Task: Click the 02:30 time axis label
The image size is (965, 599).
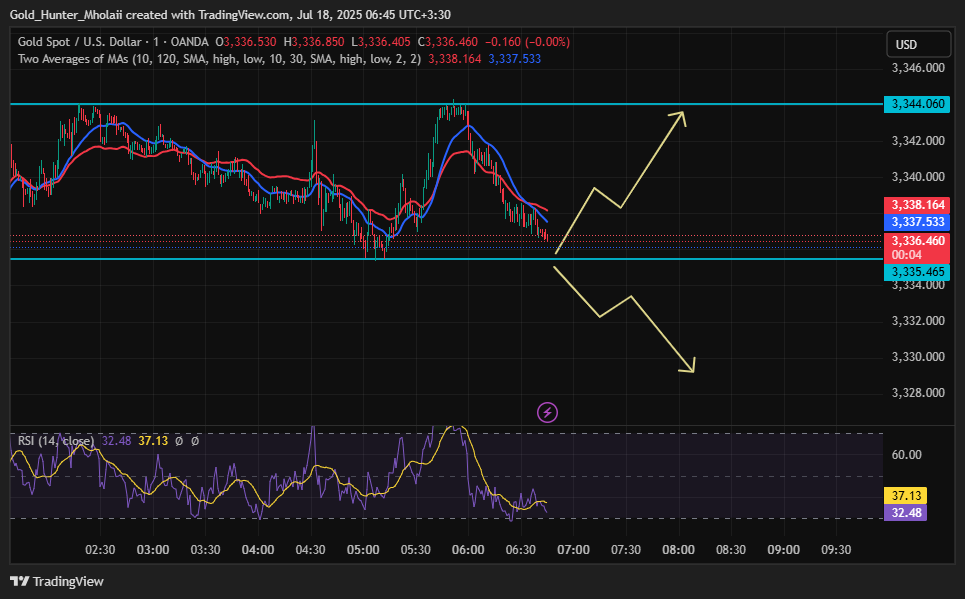Action: click(100, 550)
